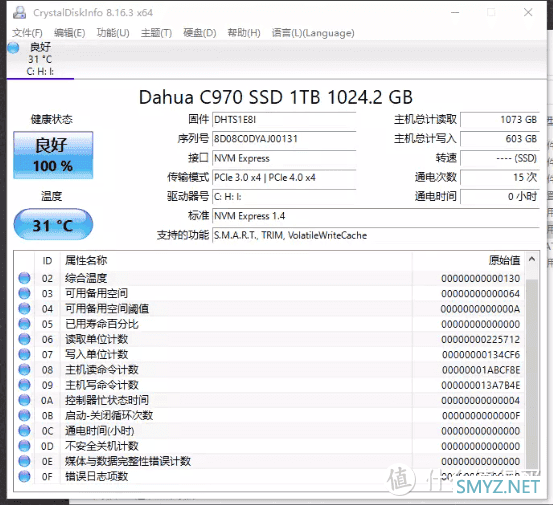Click raw value 000000013A7B4E

point(480,385)
